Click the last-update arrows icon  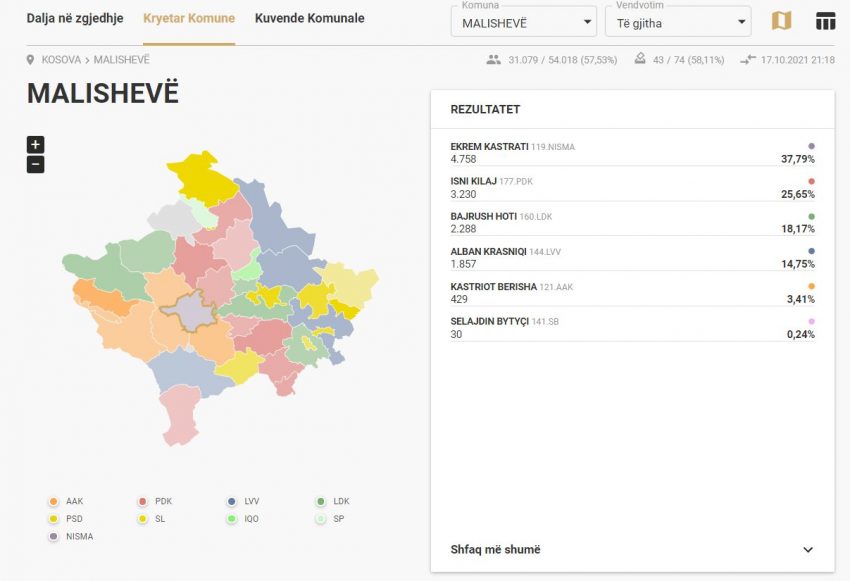[748, 60]
